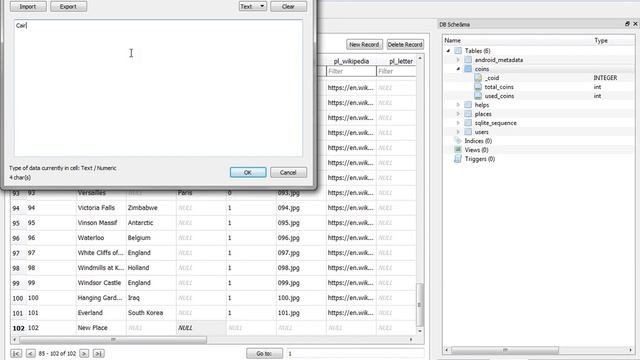Click the Tables (6) icon

point(458,51)
